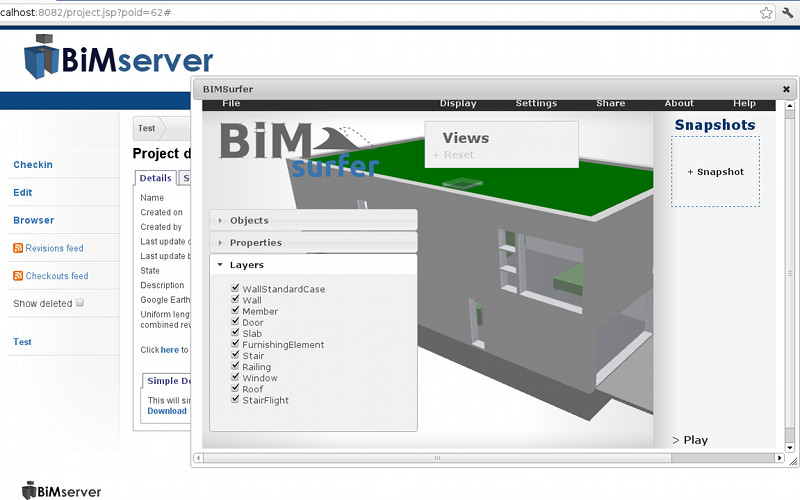Click horizontal scrollbar right arrow

coord(779,458)
